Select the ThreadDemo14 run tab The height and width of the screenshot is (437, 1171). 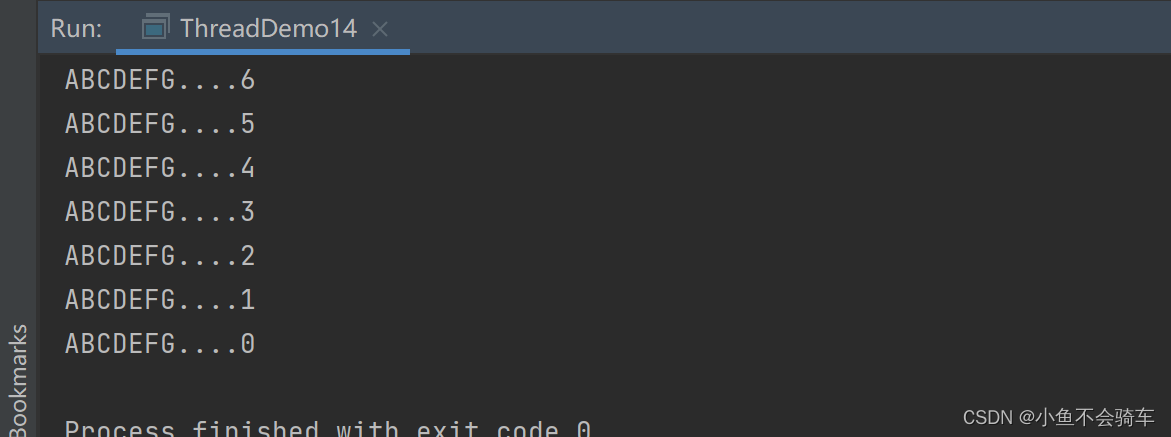[263, 28]
